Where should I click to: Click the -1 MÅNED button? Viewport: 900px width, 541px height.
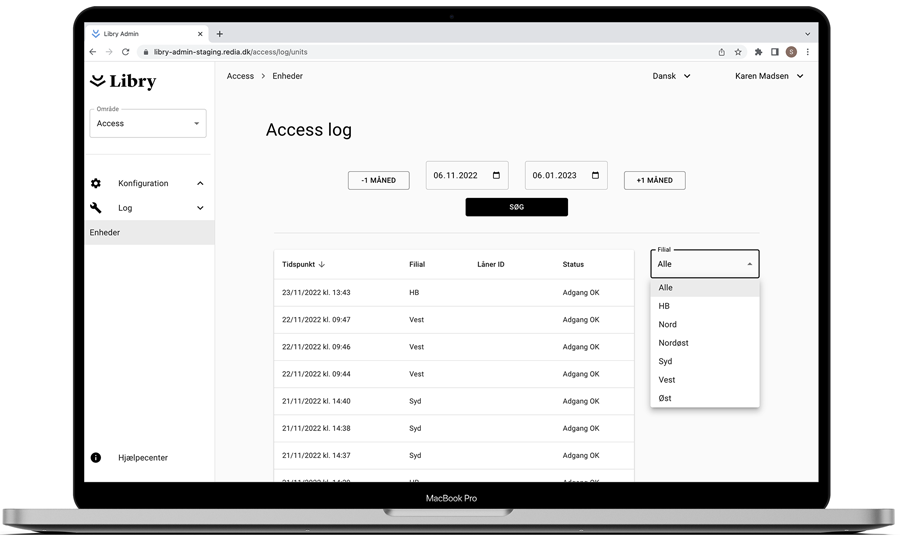click(x=378, y=181)
